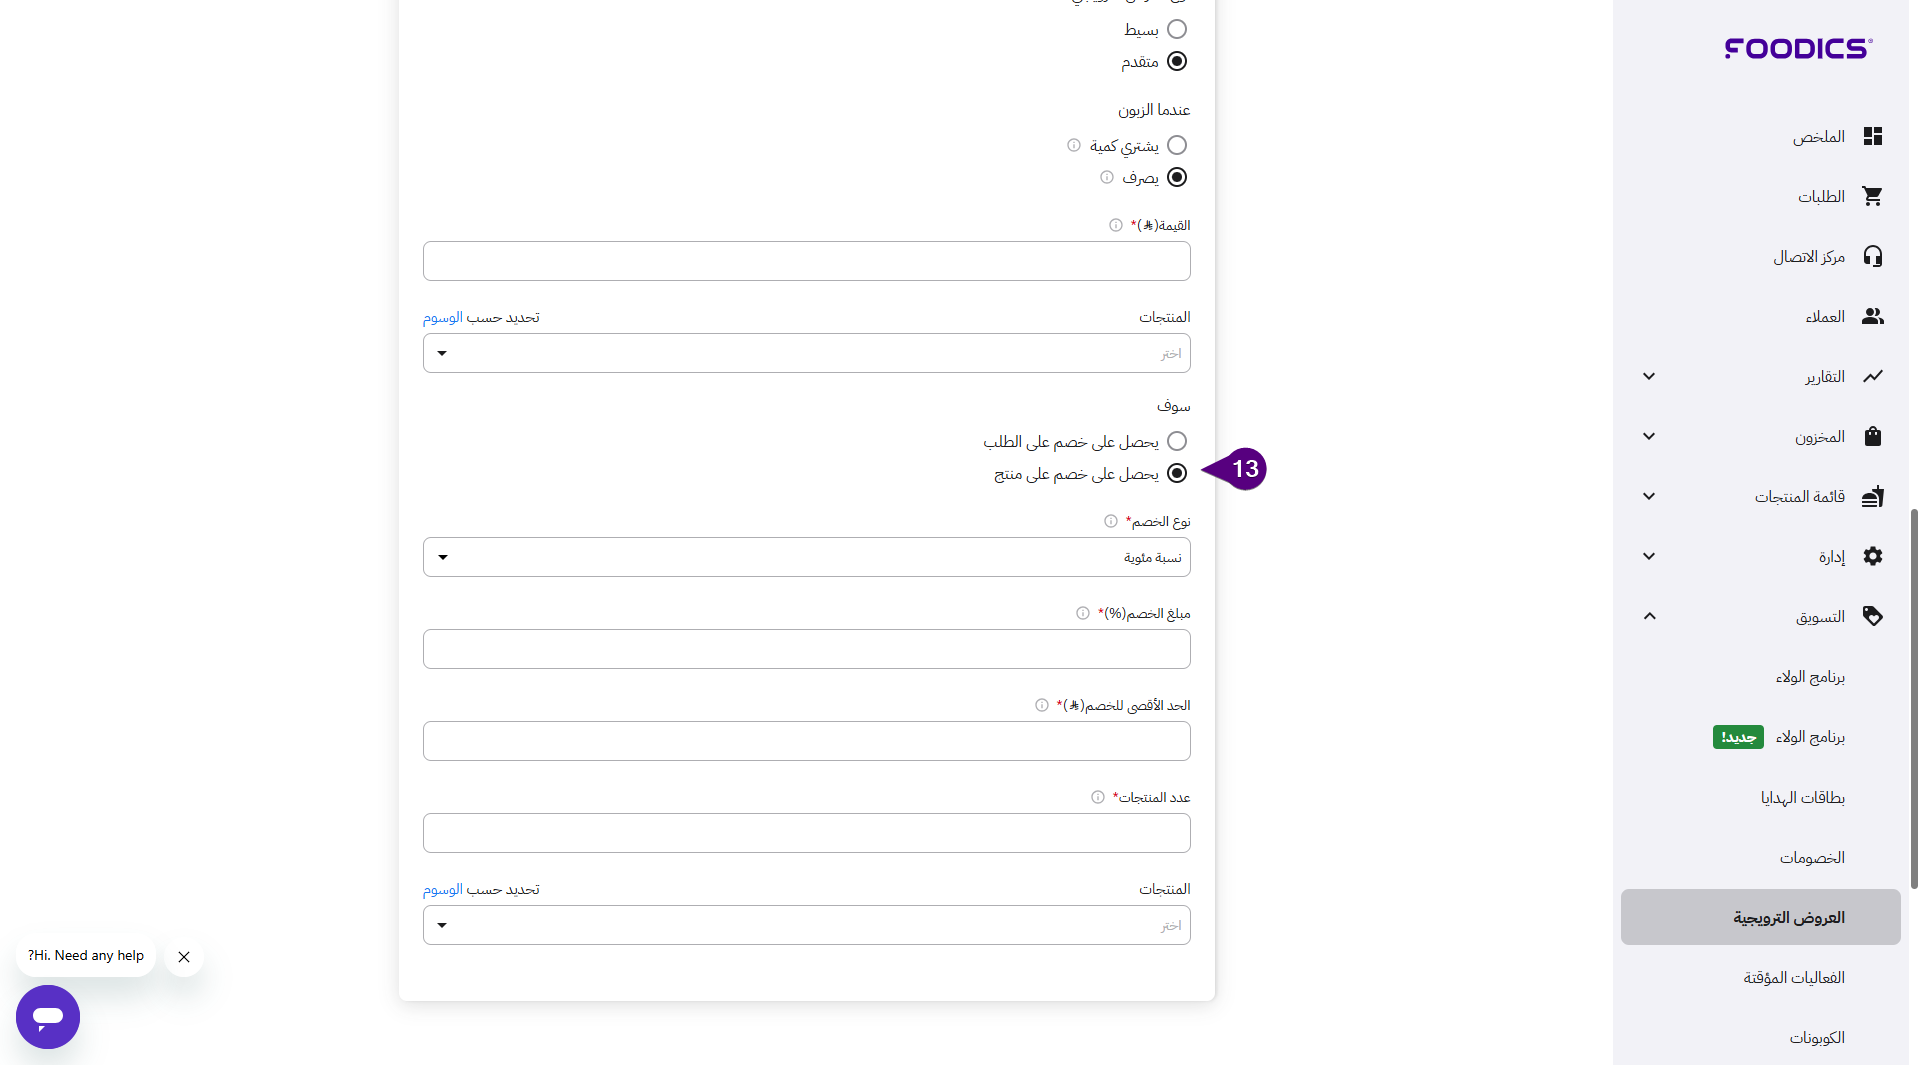Select the بسيط radio option
Viewport: 1920px width, 1065px height.
tap(1177, 30)
